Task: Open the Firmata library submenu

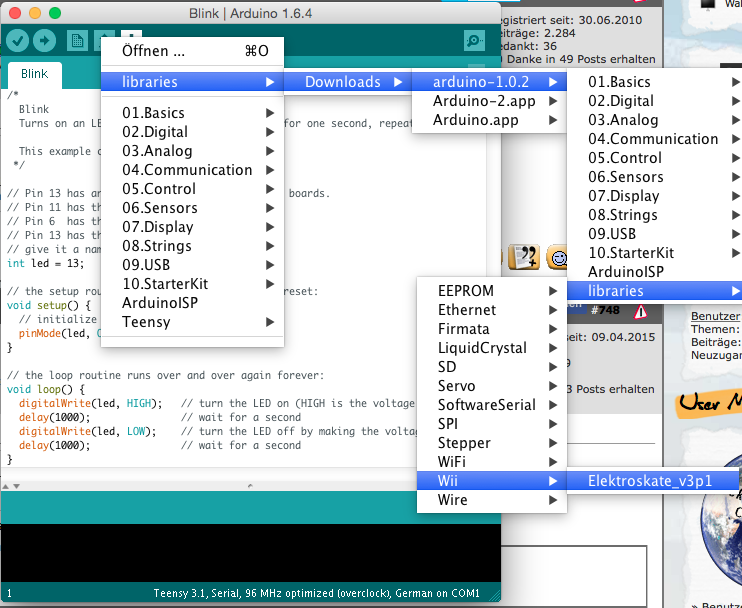Action: coord(492,328)
